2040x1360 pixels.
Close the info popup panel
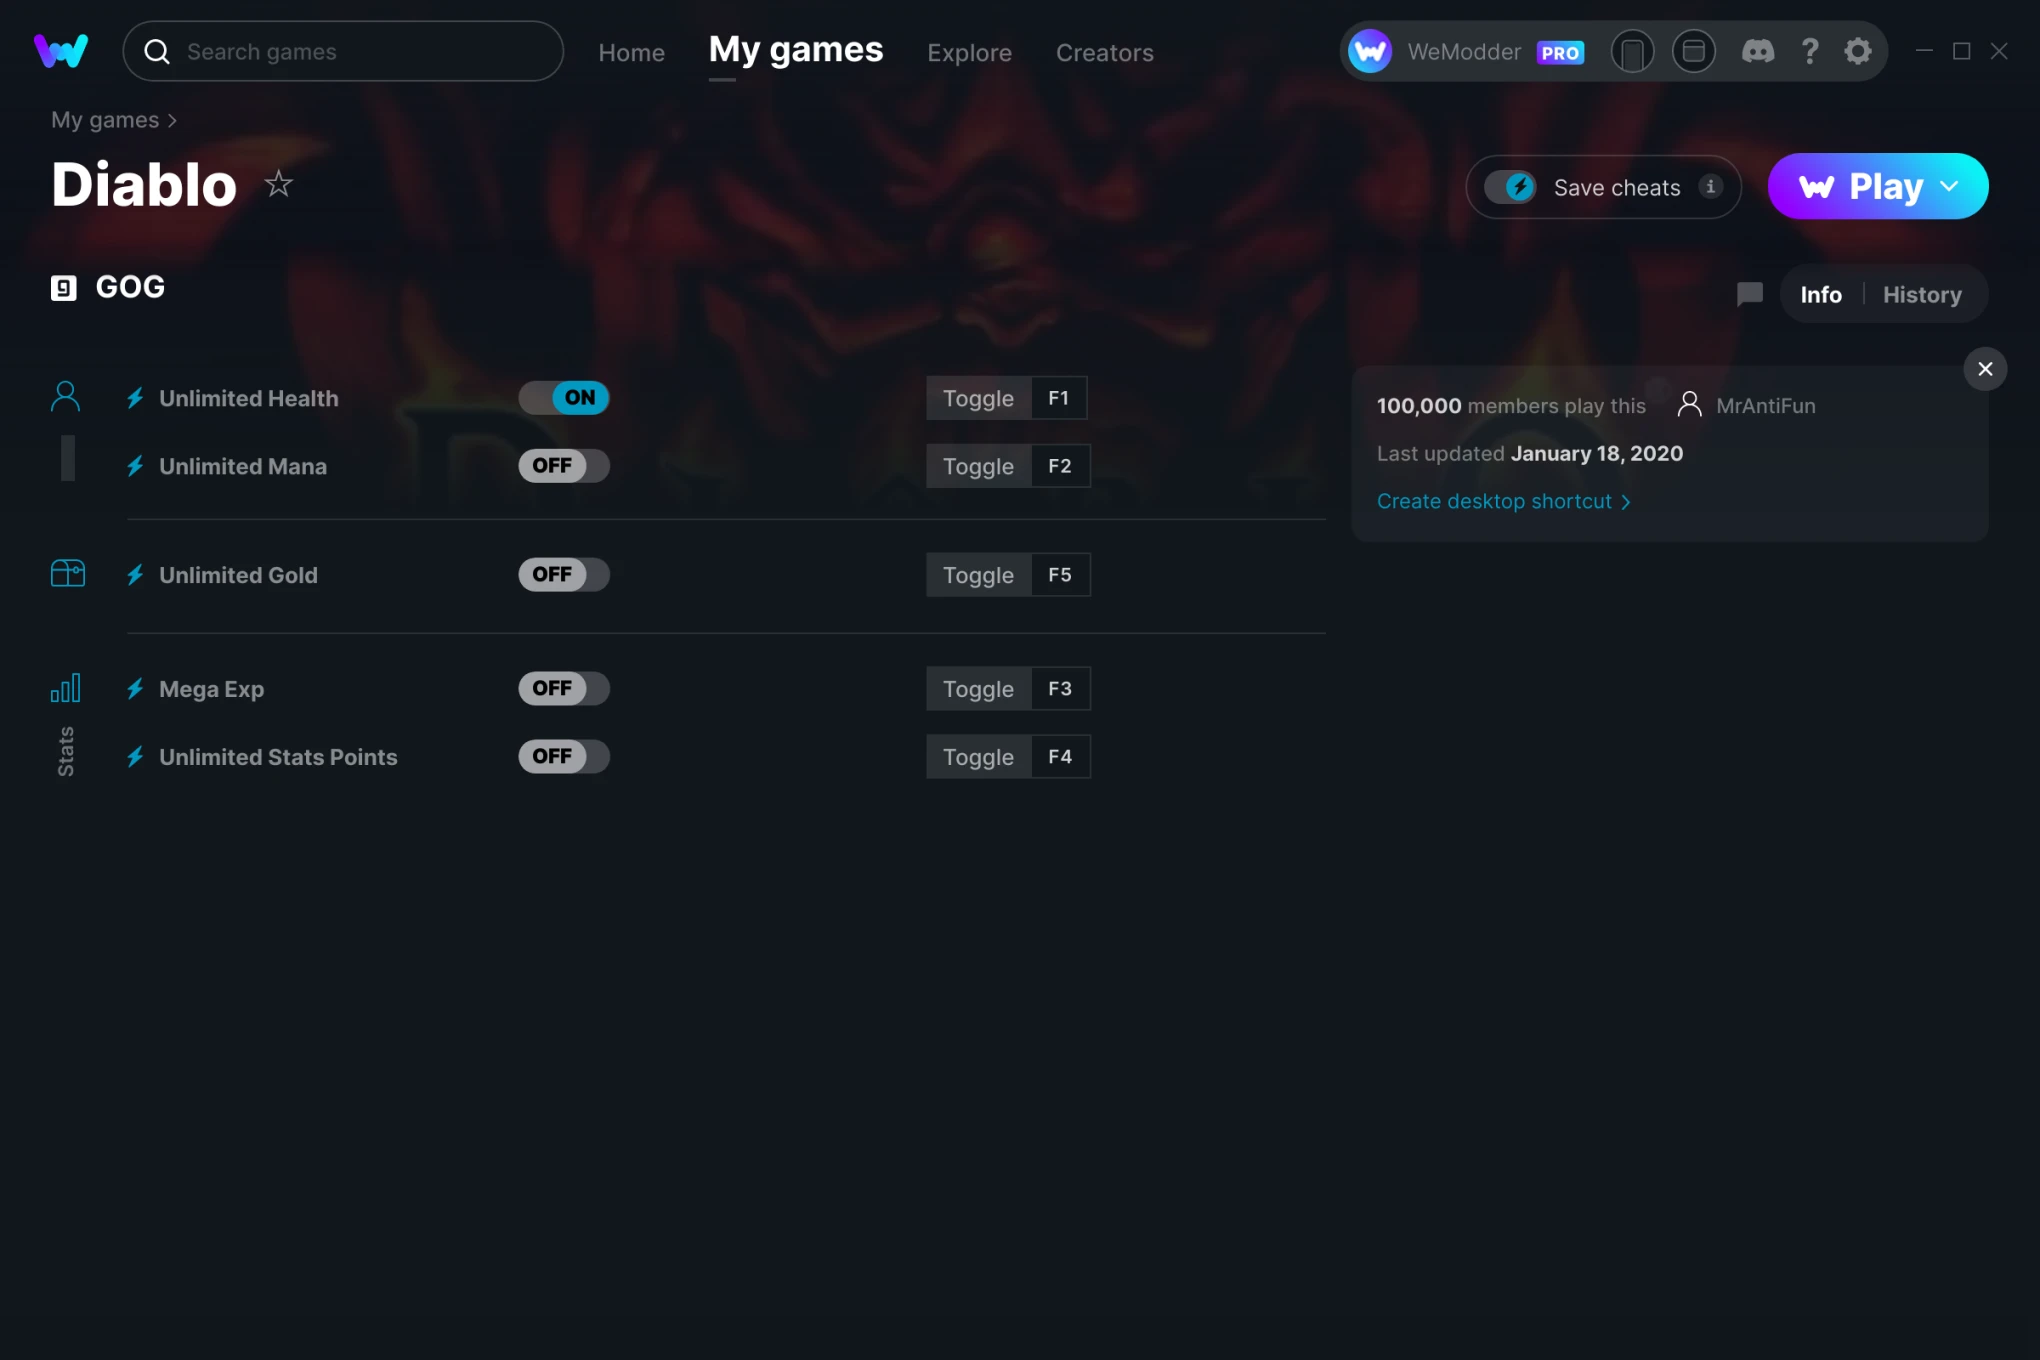tap(1985, 369)
